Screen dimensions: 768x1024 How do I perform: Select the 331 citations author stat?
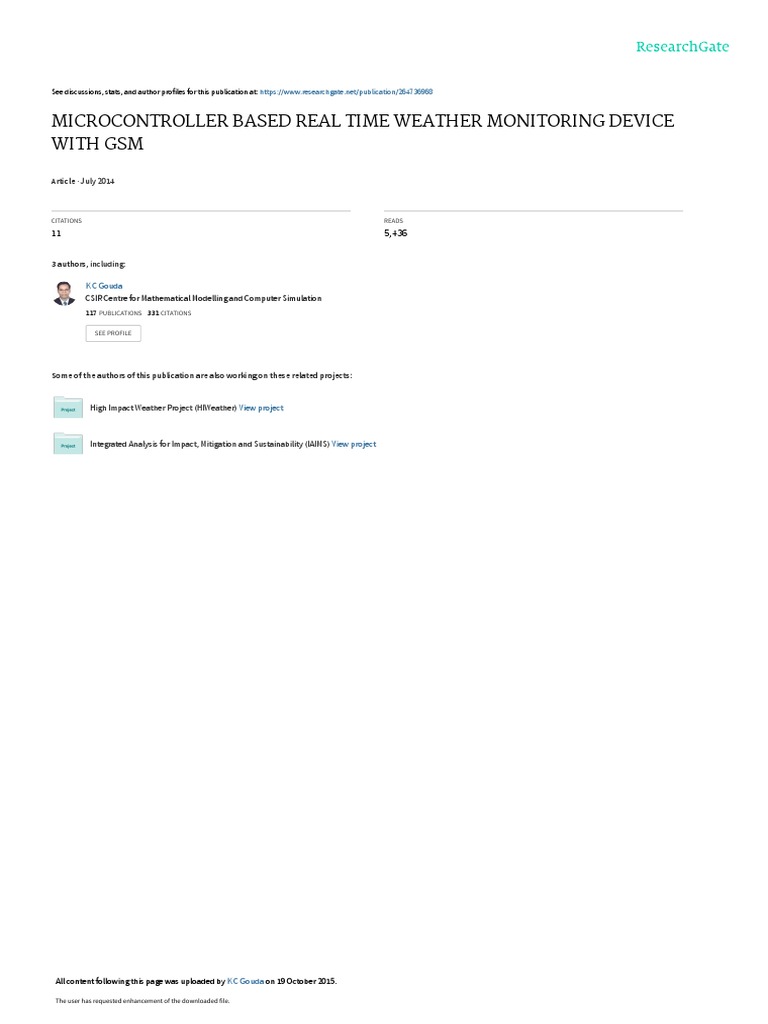169,313
